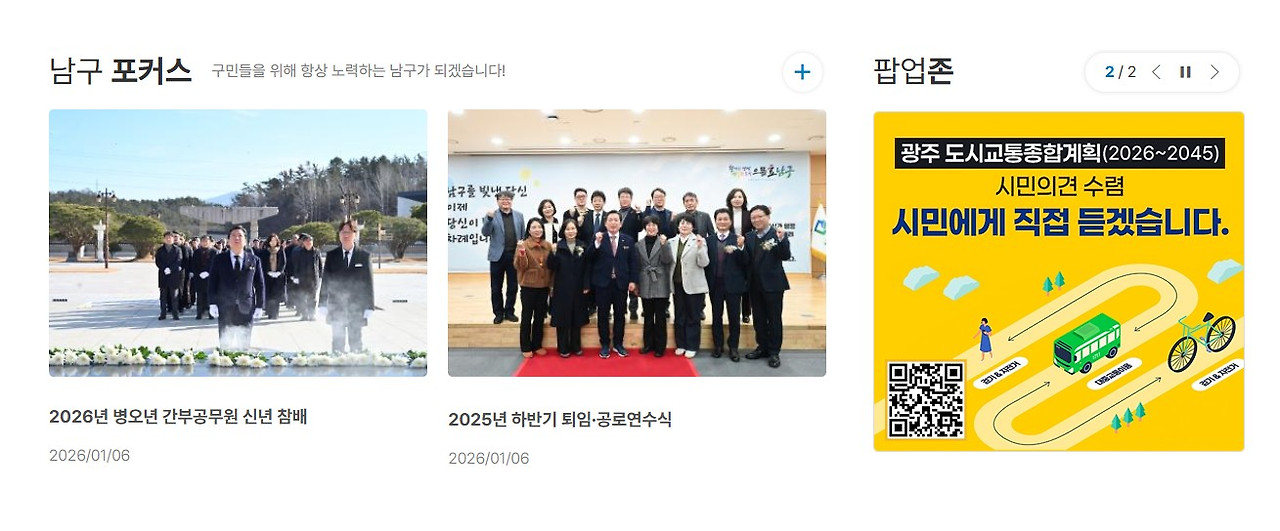1280x531 pixels.
Task: Open article 2026년 병오년 간부공무원 신년 참배
Action: click(178, 417)
